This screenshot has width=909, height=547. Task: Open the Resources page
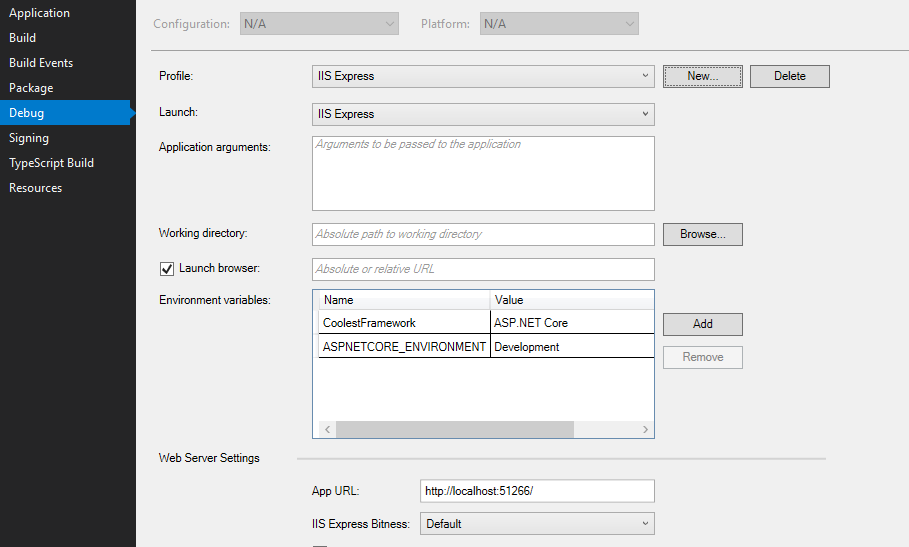(35, 188)
